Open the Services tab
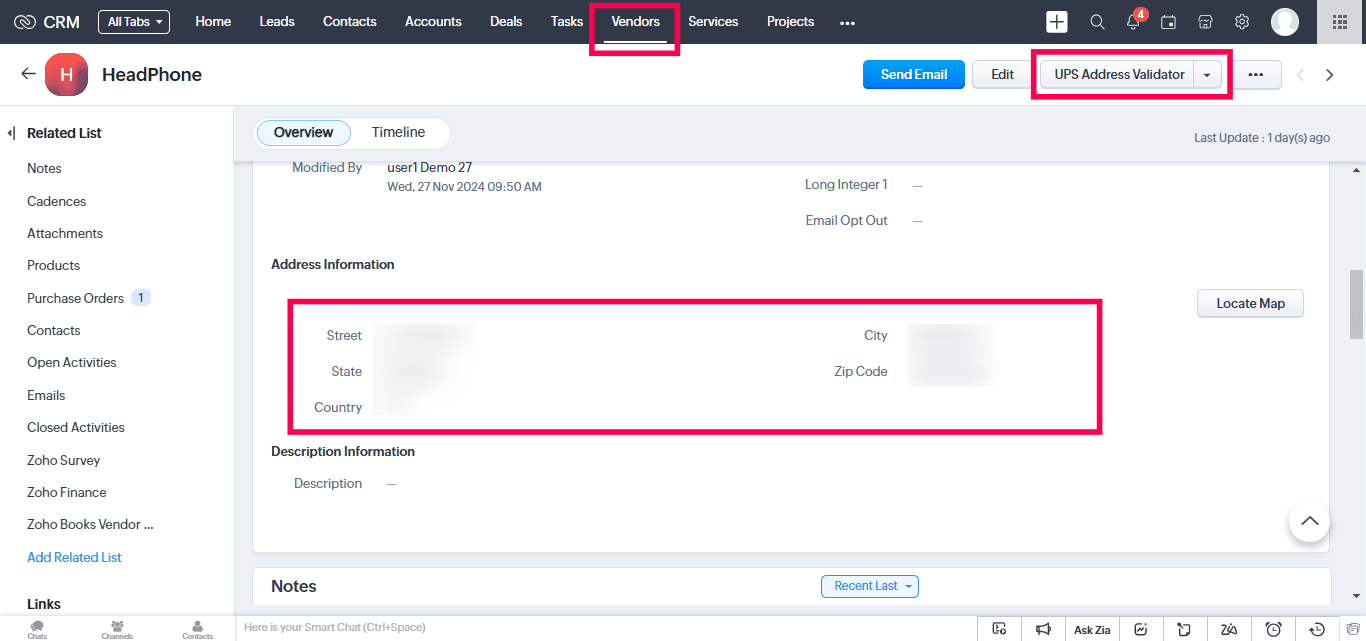 coord(713,21)
